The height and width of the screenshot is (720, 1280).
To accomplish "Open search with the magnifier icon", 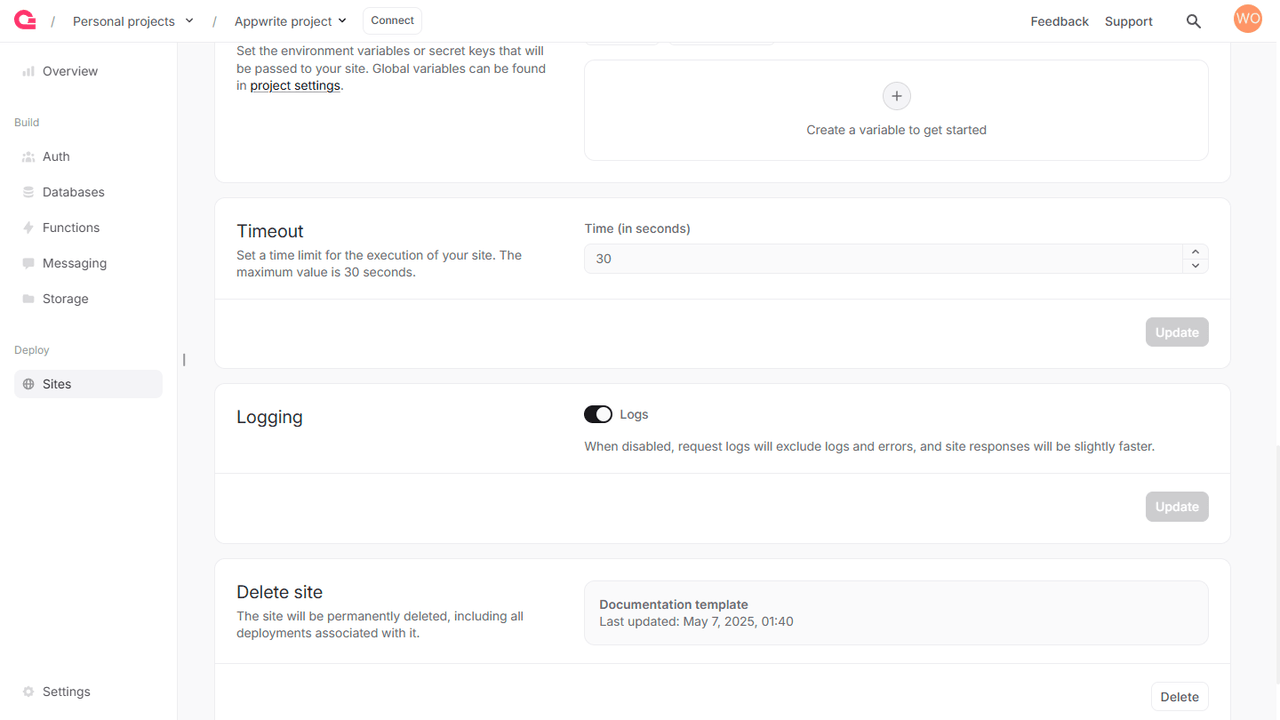I will coord(1193,21).
